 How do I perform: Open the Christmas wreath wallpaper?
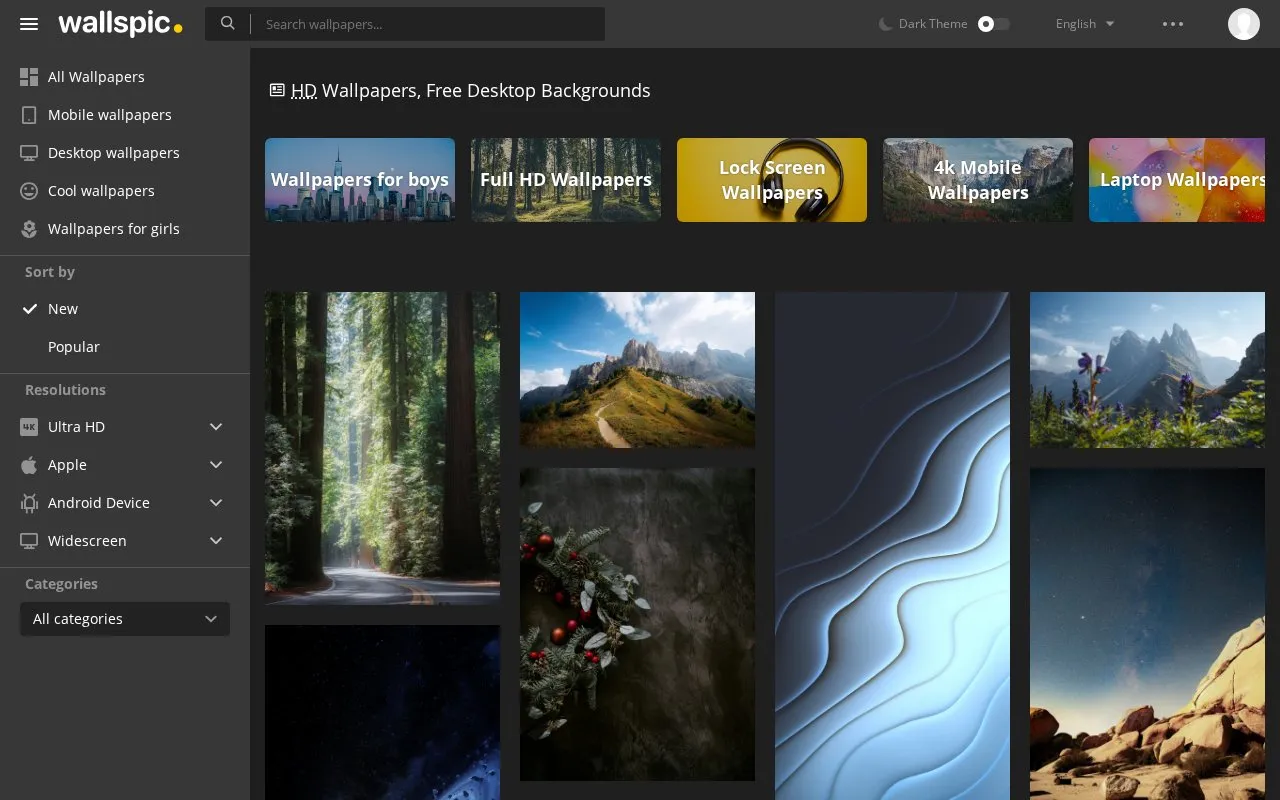pyautogui.click(x=637, y=624)
